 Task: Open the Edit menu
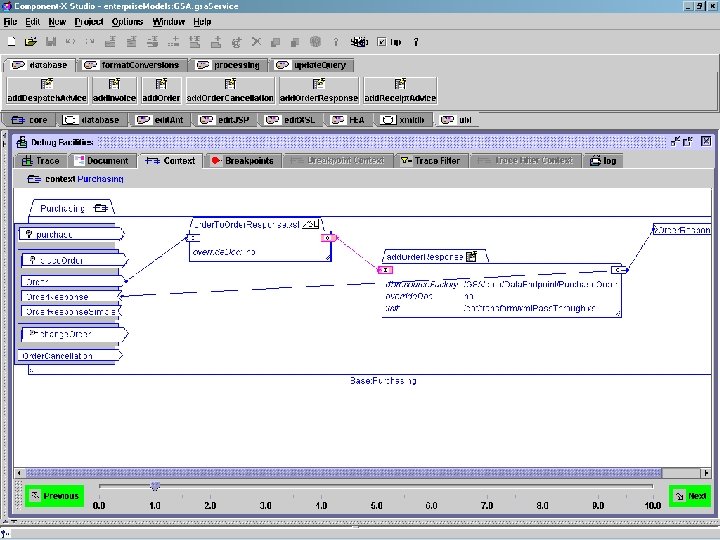(33, 22)
